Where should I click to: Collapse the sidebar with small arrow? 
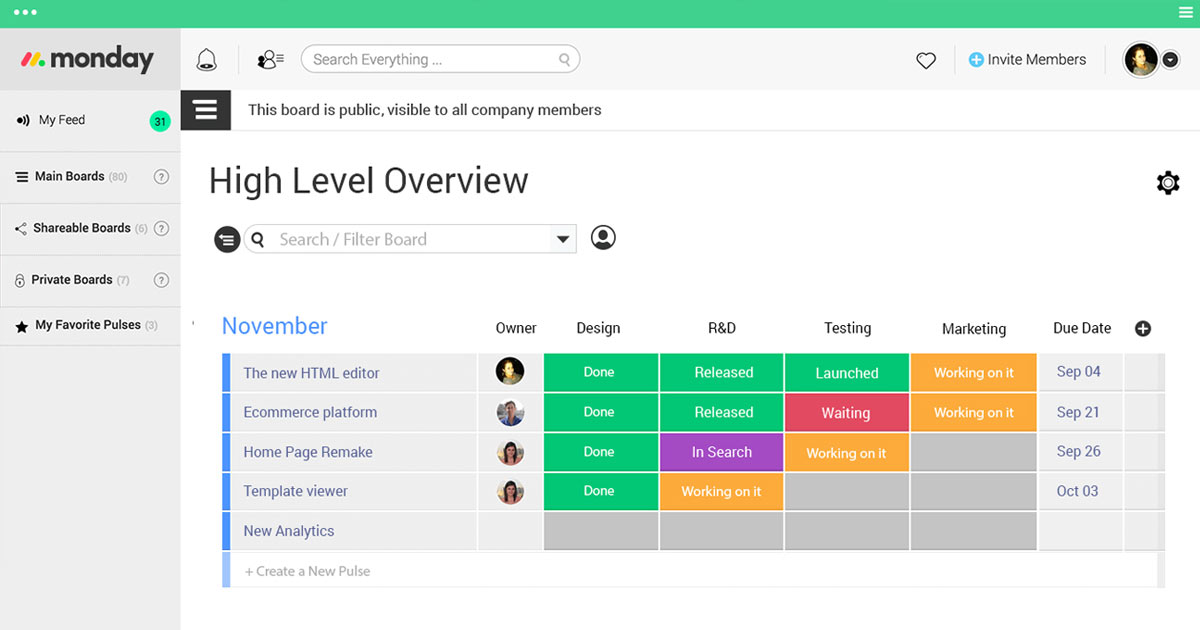tap(192, 323)
